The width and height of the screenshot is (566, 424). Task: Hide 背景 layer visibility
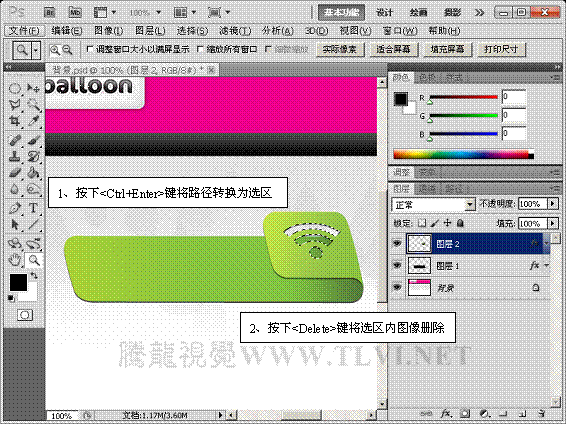point(397,288)
